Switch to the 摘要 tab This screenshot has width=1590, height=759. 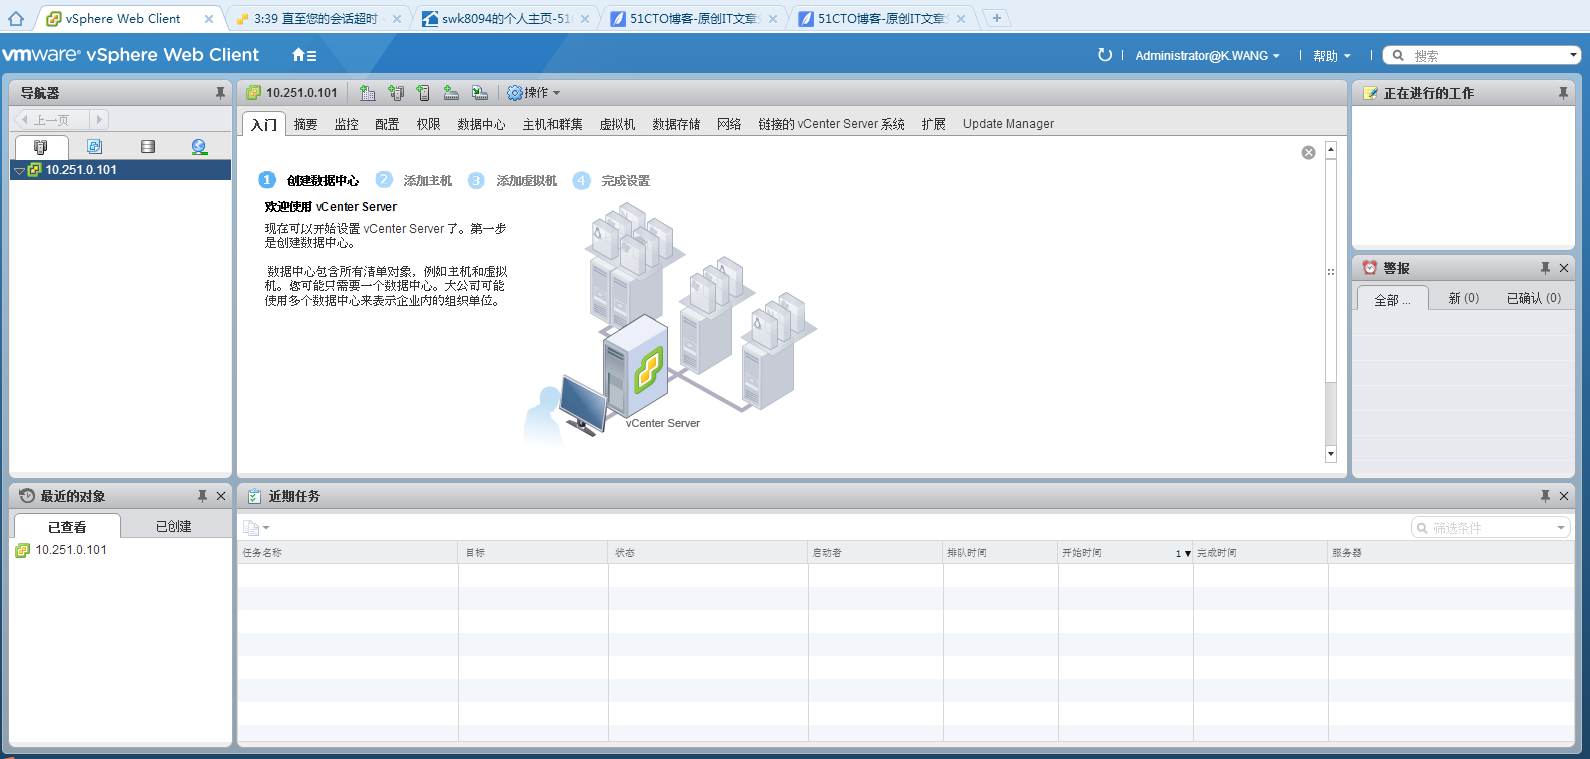tap(305, 124)
